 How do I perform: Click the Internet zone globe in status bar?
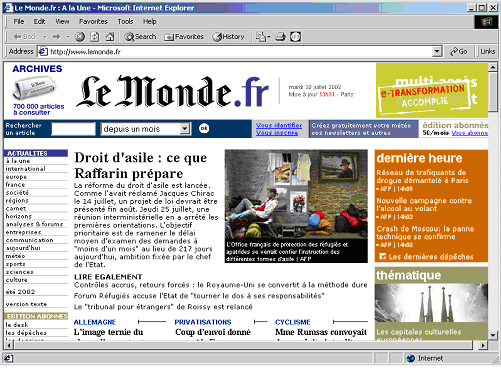pos(411,358)
